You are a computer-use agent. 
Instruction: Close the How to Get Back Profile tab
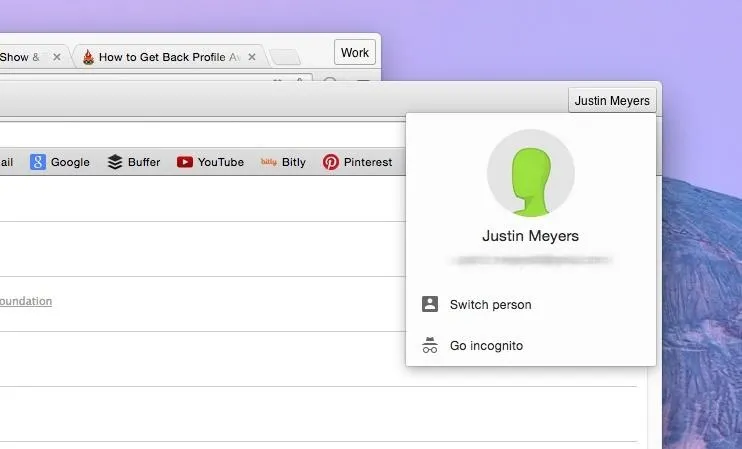click(x=252, y=57)
